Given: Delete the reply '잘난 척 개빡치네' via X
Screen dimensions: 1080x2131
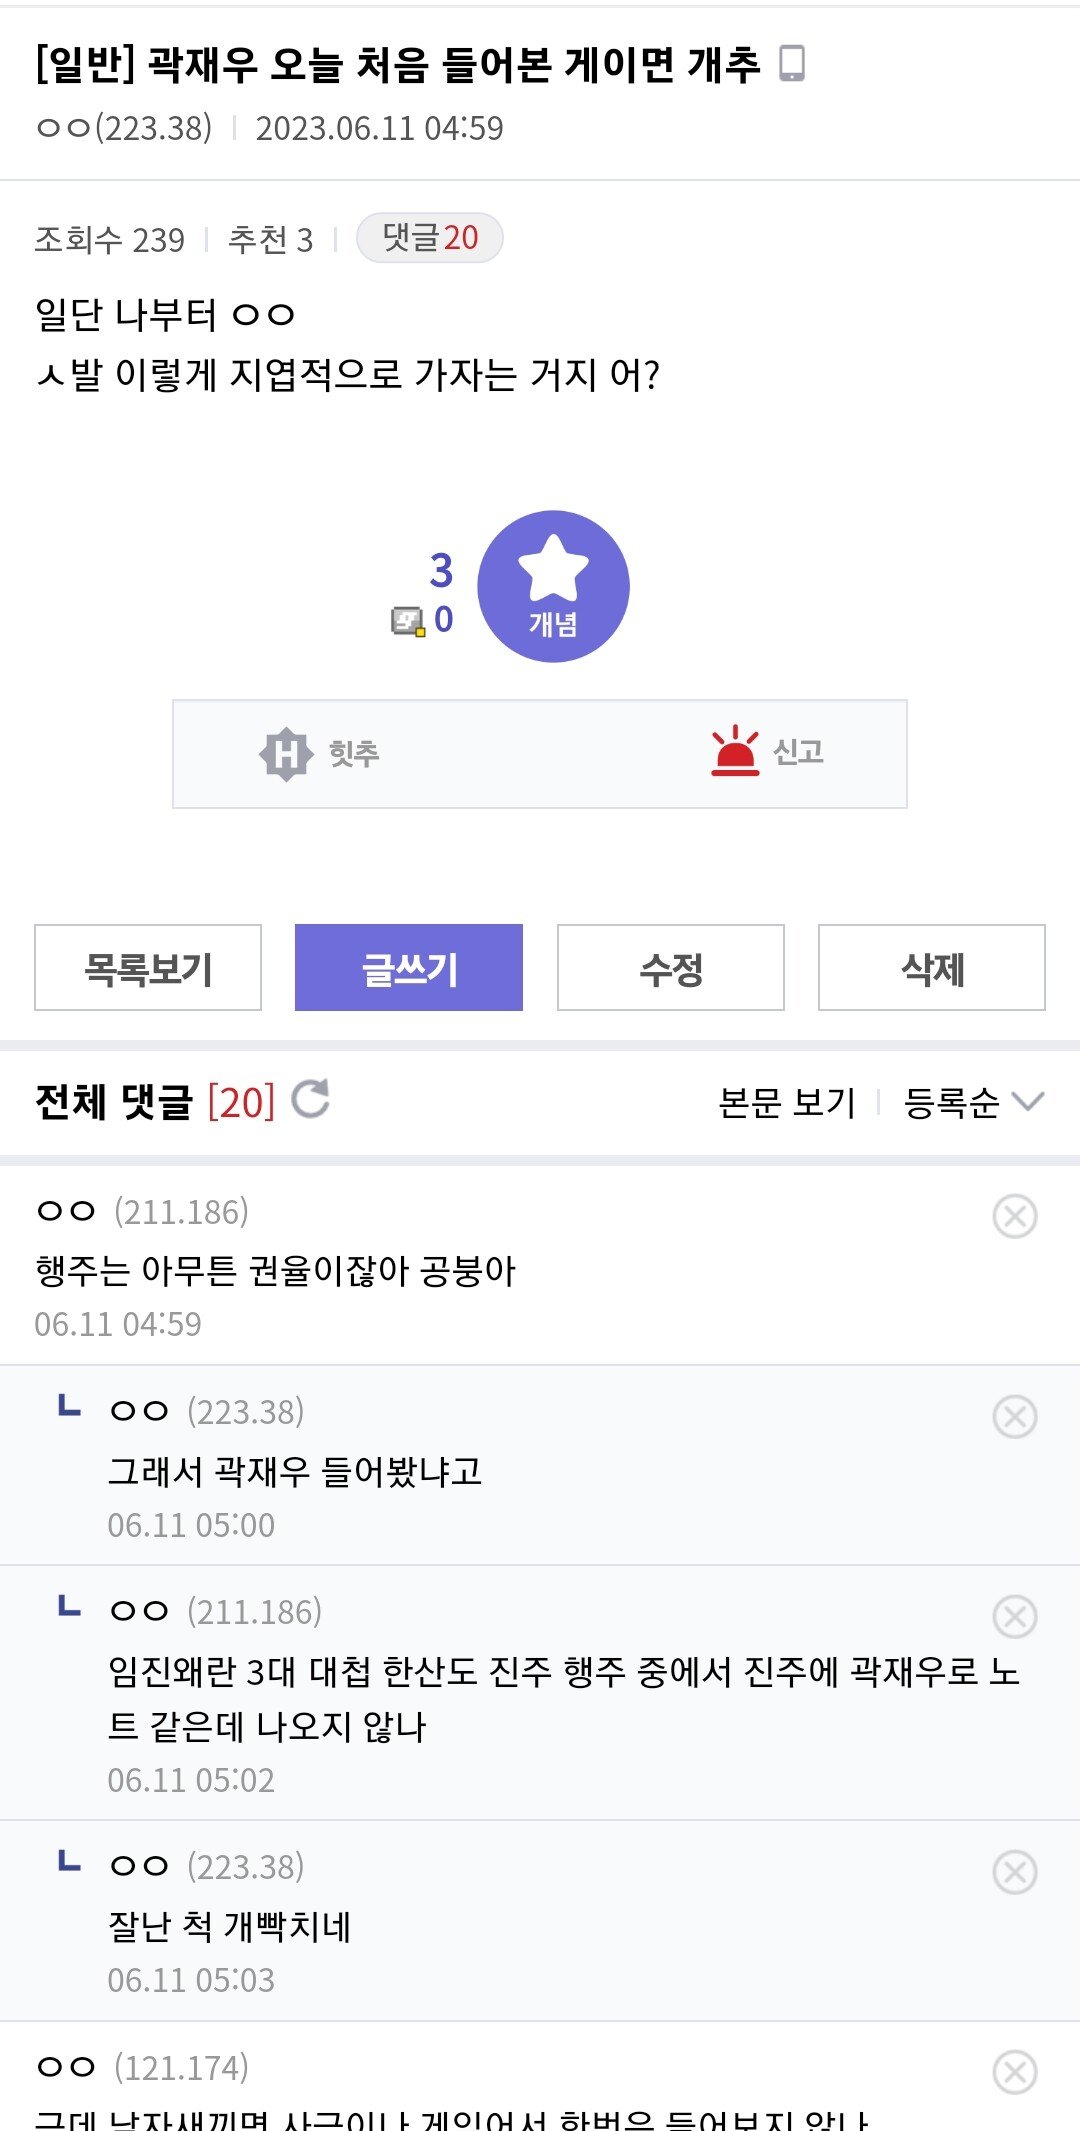Looking at the screenshot, I should (x=1015, y=1871).
